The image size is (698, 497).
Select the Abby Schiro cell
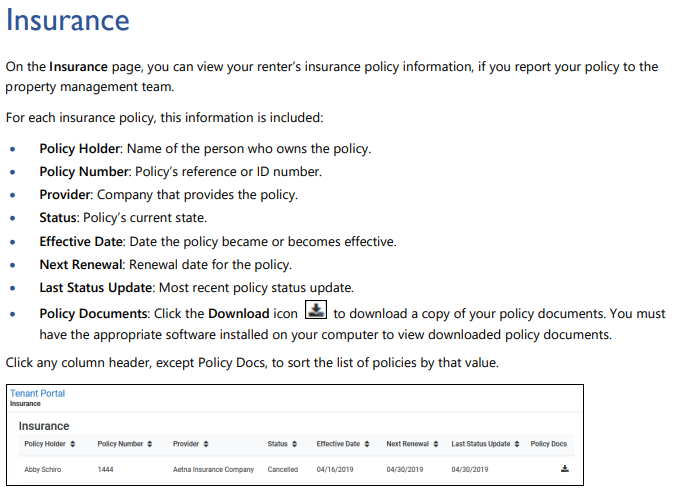(43, 469)
